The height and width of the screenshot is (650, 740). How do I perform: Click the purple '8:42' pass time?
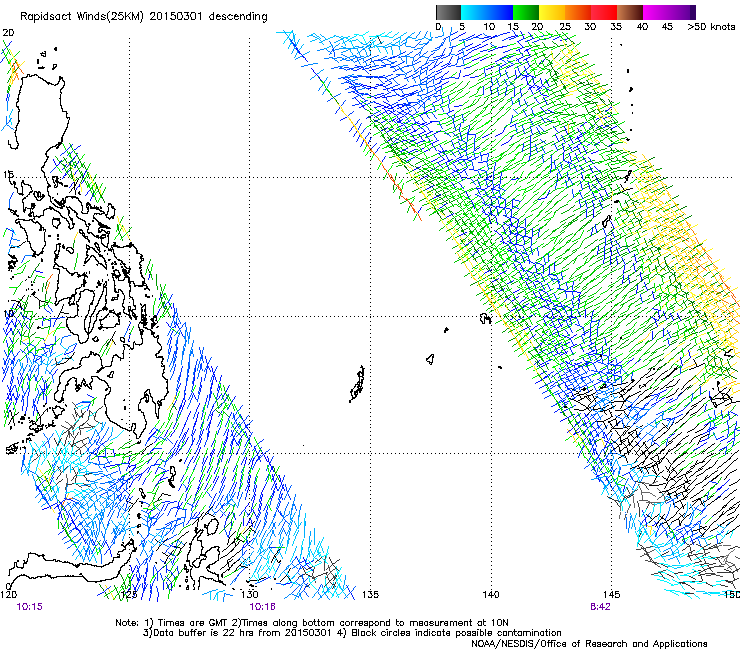[600, 607]
